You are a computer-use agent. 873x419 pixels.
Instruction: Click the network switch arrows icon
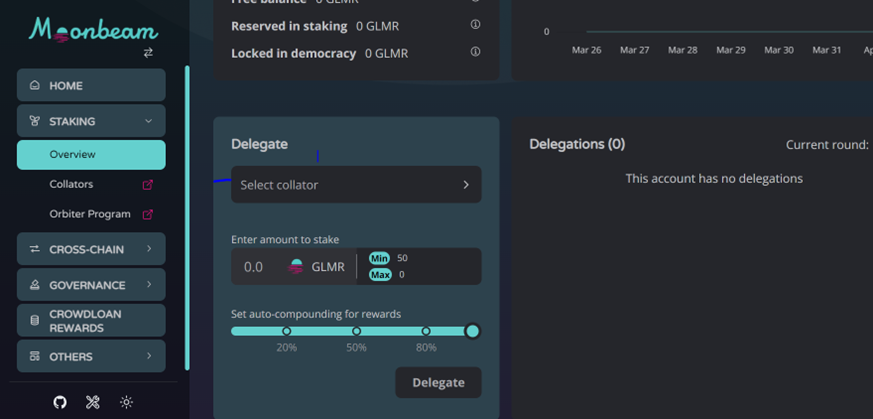click(x=148, y=53)
